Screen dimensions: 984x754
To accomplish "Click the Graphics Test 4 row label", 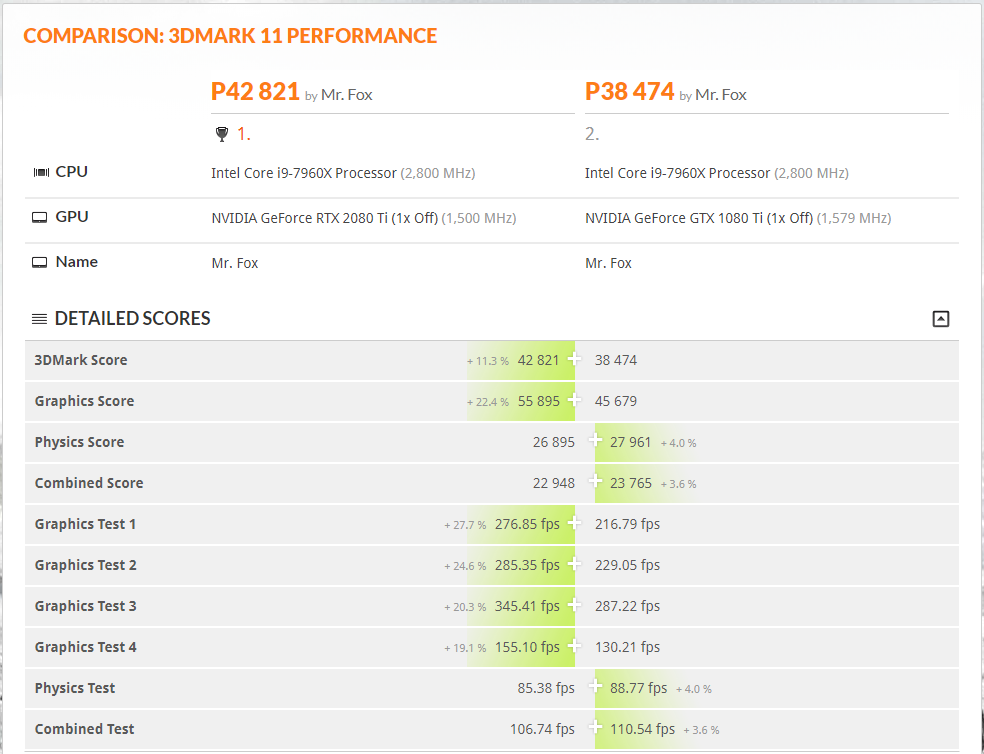I will 85,647.
